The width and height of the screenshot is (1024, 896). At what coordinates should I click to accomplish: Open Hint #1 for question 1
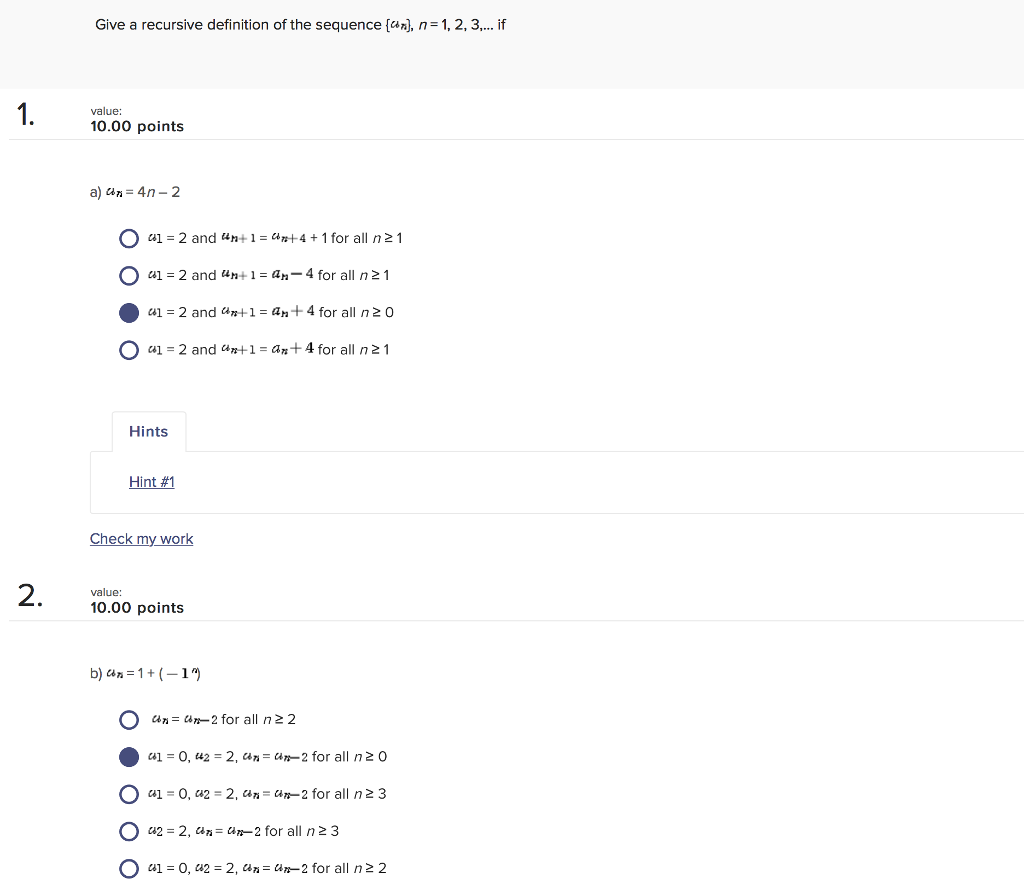pyautogui.click(x=151, y=481)
